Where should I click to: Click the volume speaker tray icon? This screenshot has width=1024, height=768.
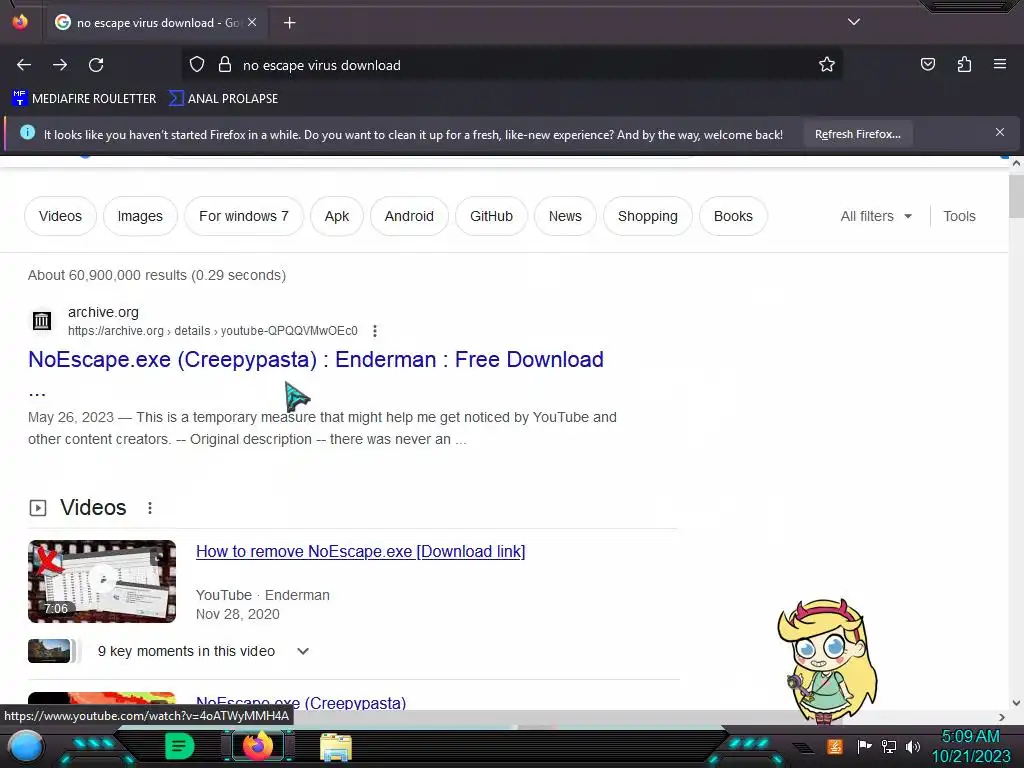pyautogui.click(x=912, y=746)
